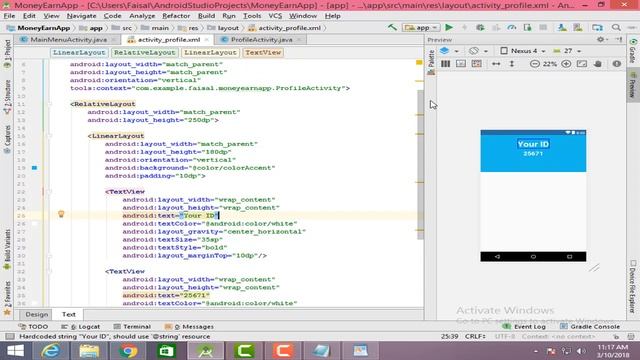Click Attach debugger to Android process icon
The height and width of the screenshot is (360, 640).
[x=527, y=27]
